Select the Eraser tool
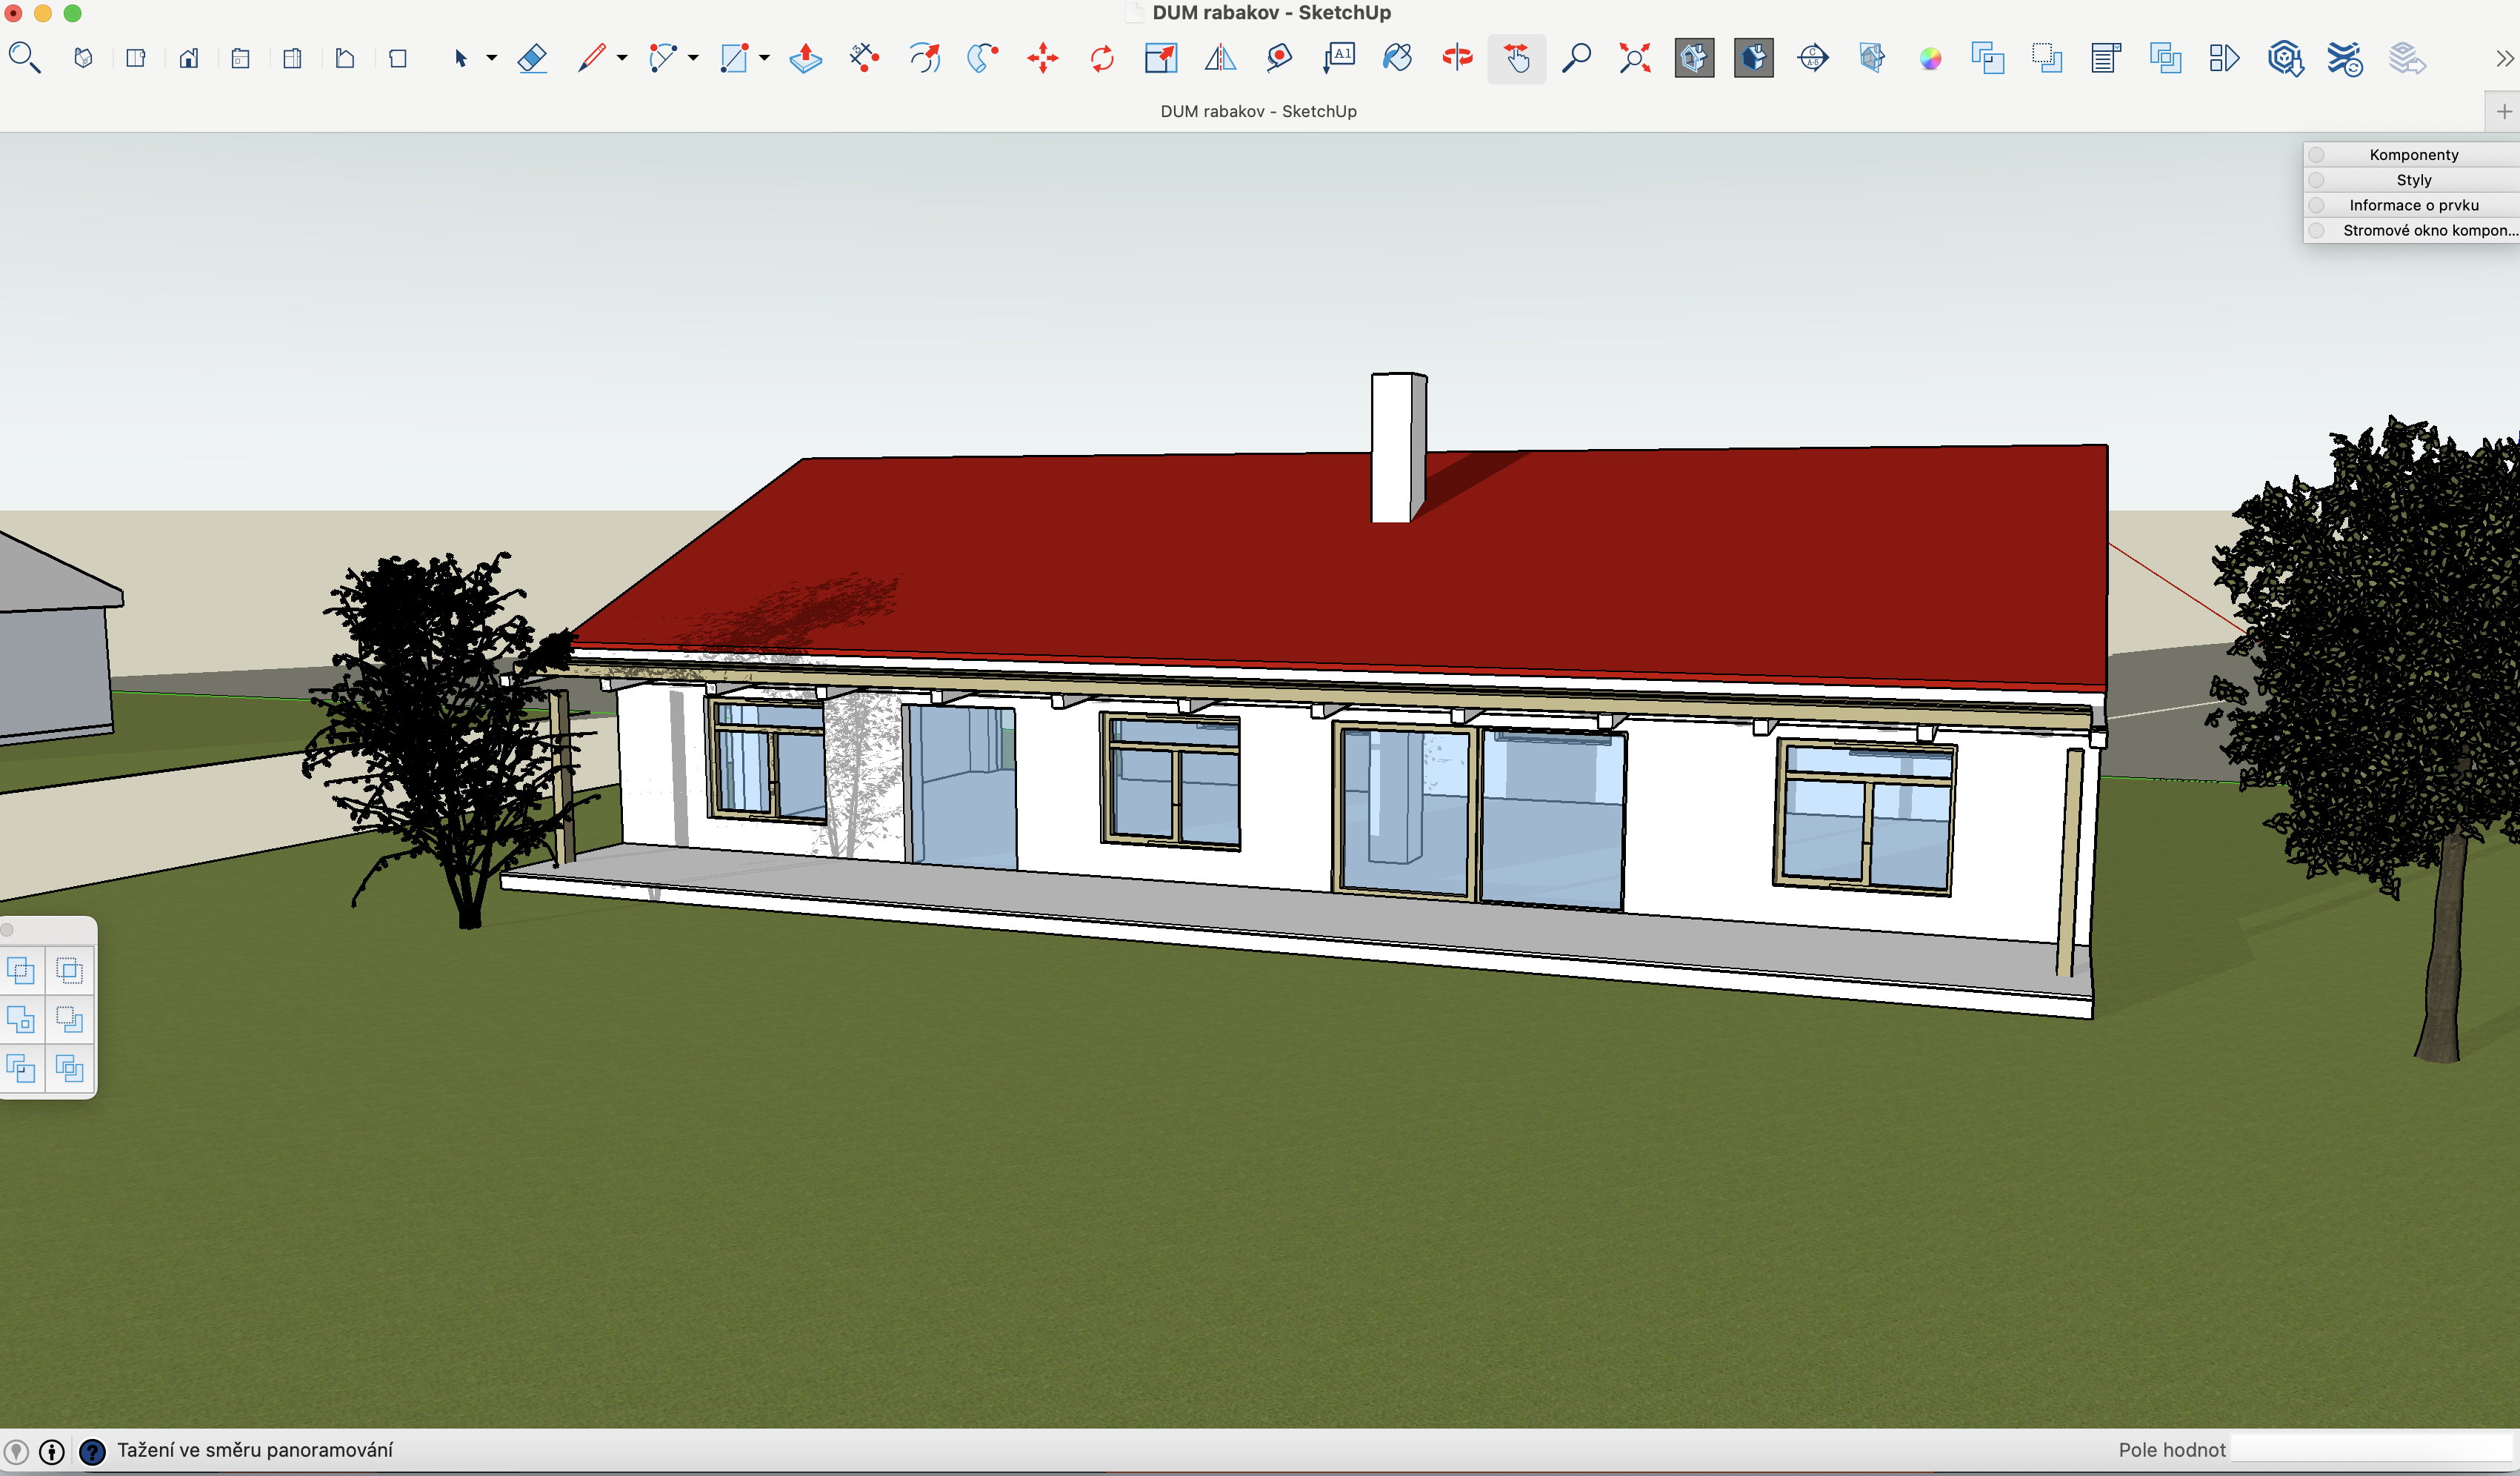 [x=532, y=59]
